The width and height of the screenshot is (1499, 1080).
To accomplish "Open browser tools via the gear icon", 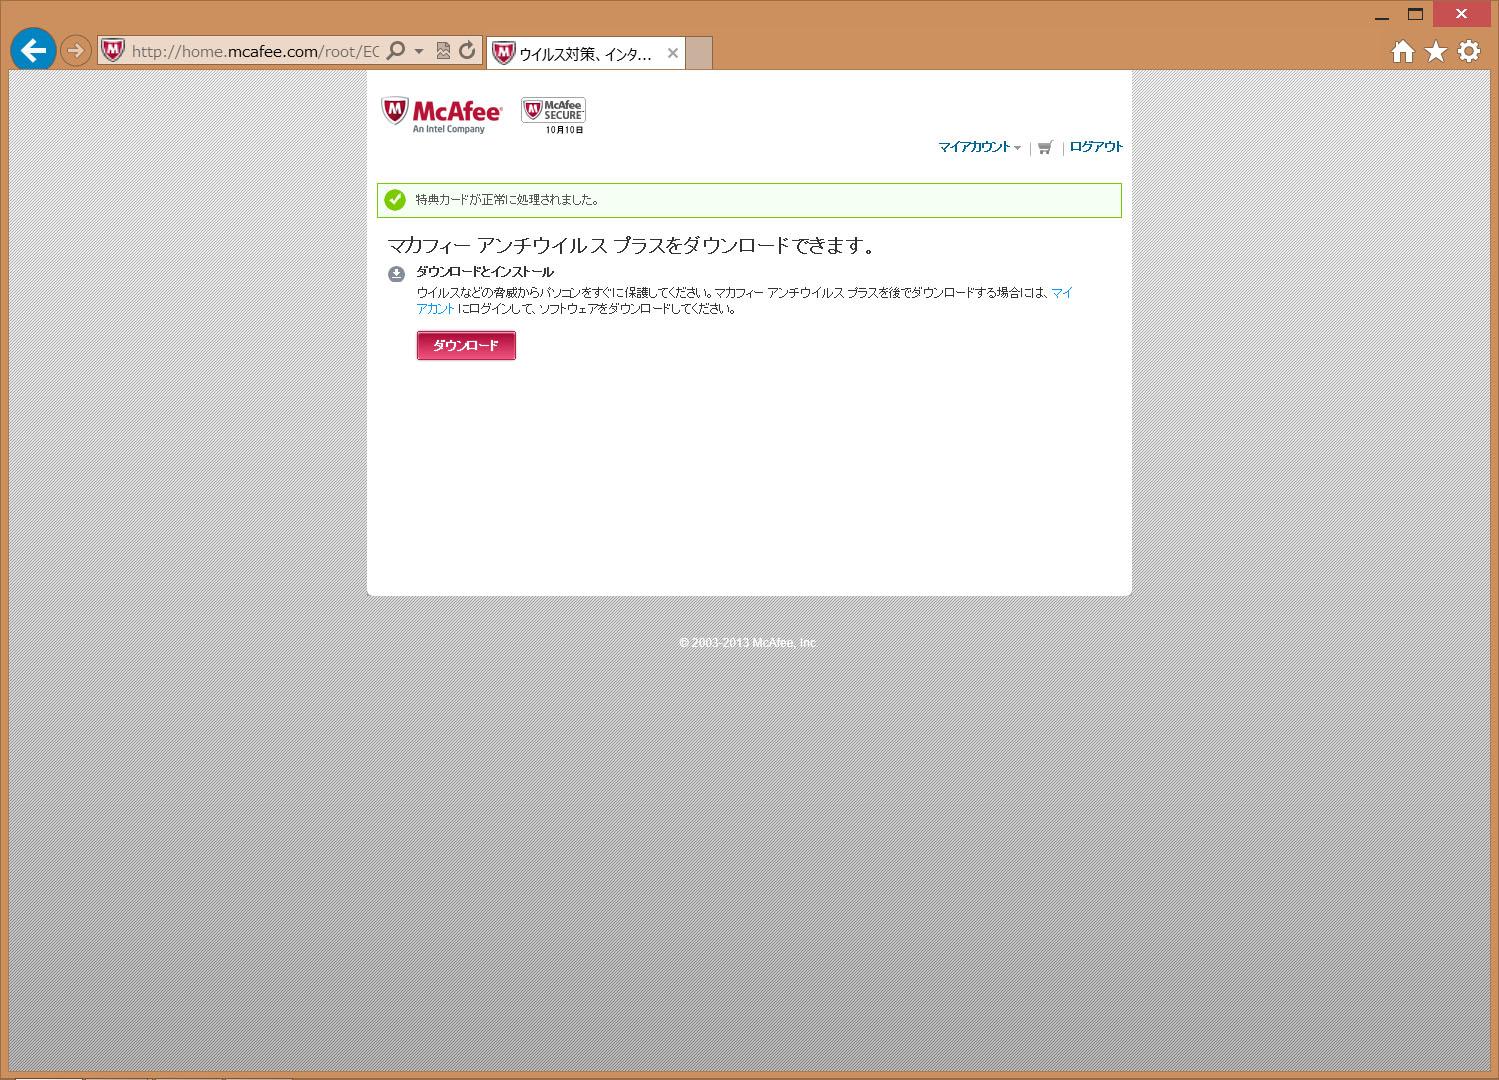I will (x=1469, y=51).
